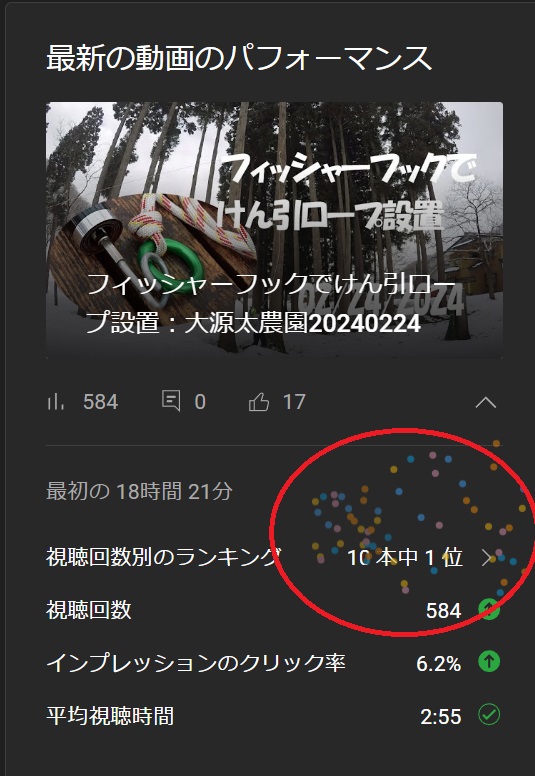Click the 最初の 18時間 21分 text
535x776 pixels.
[139, 491]
